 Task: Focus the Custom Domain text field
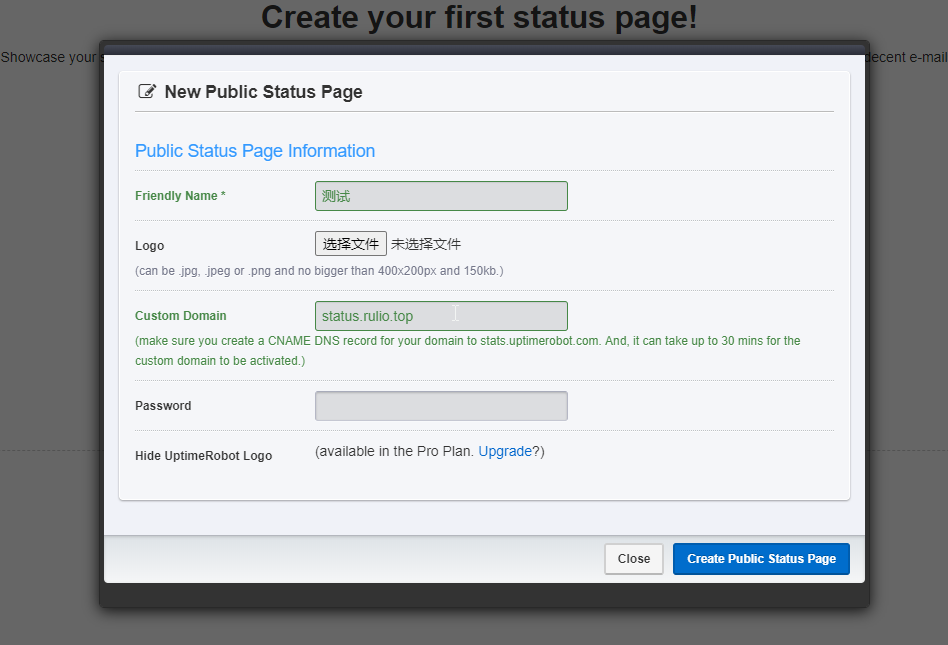(441, 316)
